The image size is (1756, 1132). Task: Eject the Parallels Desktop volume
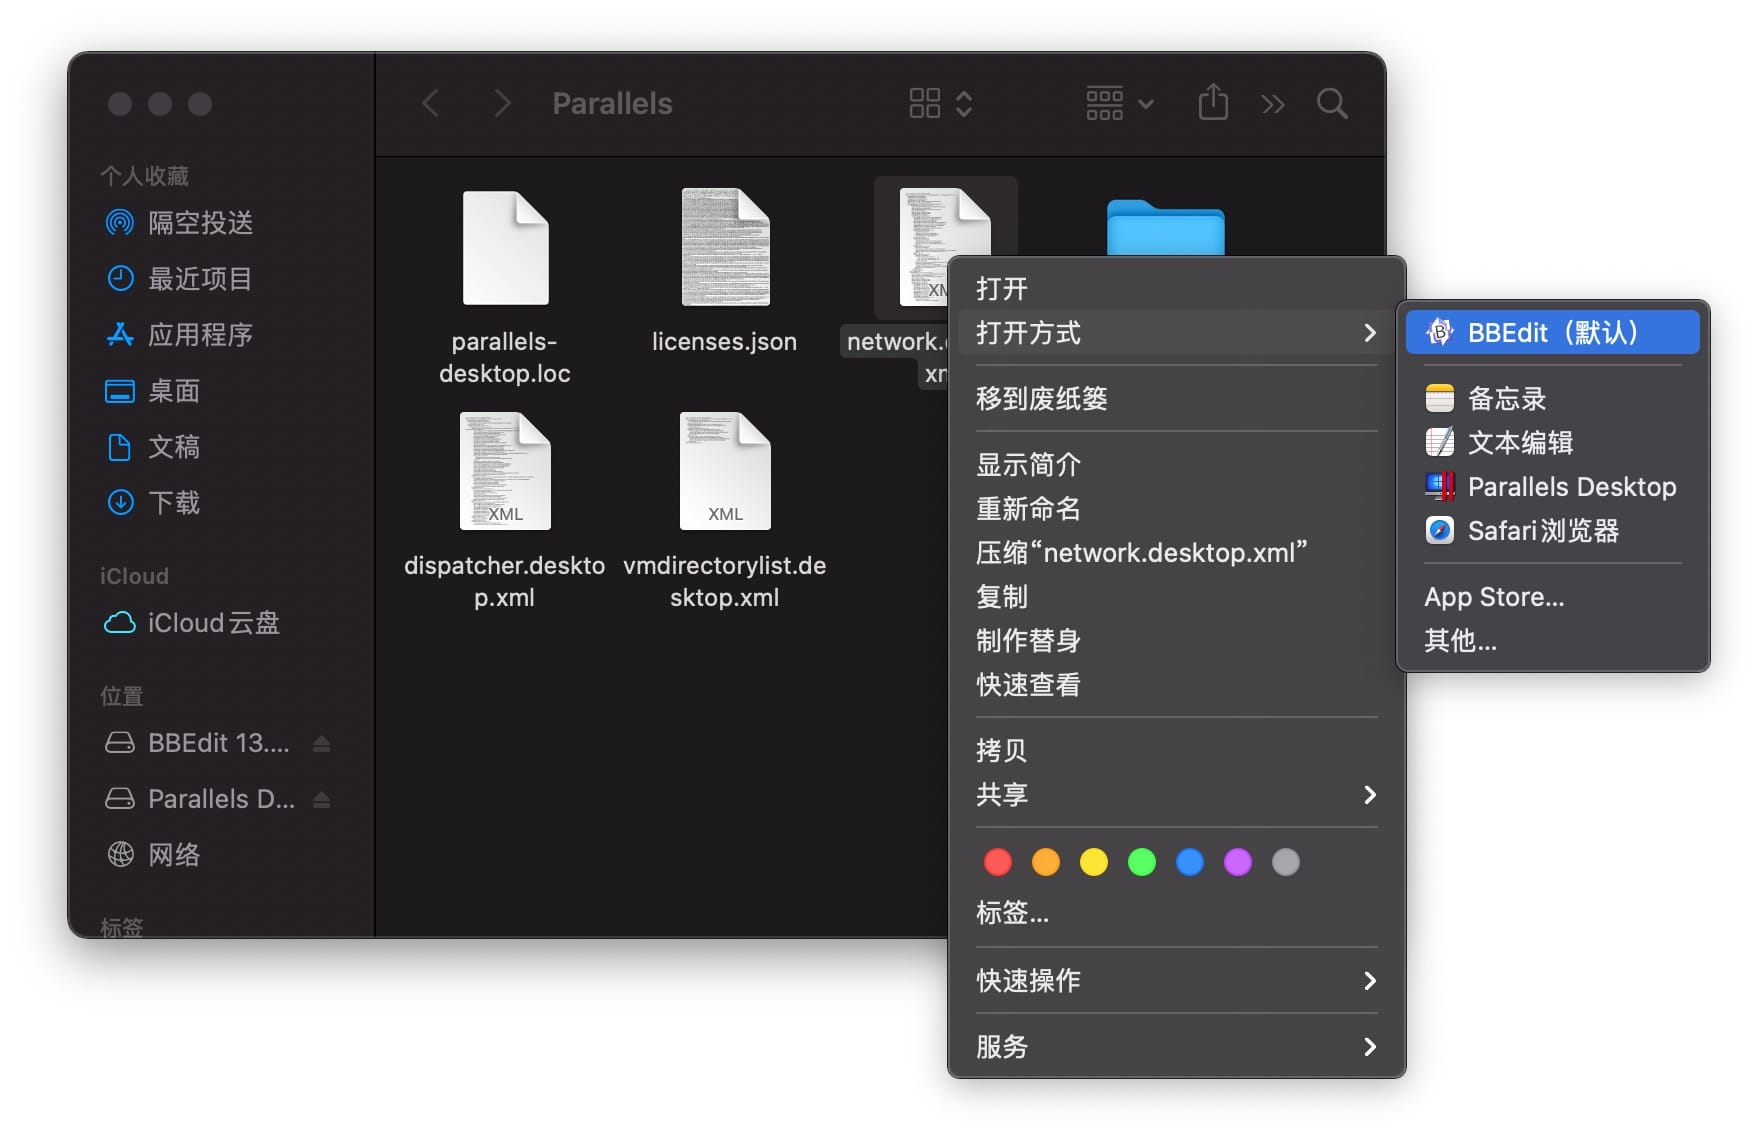pyautogui.click(x=321, y=800)
